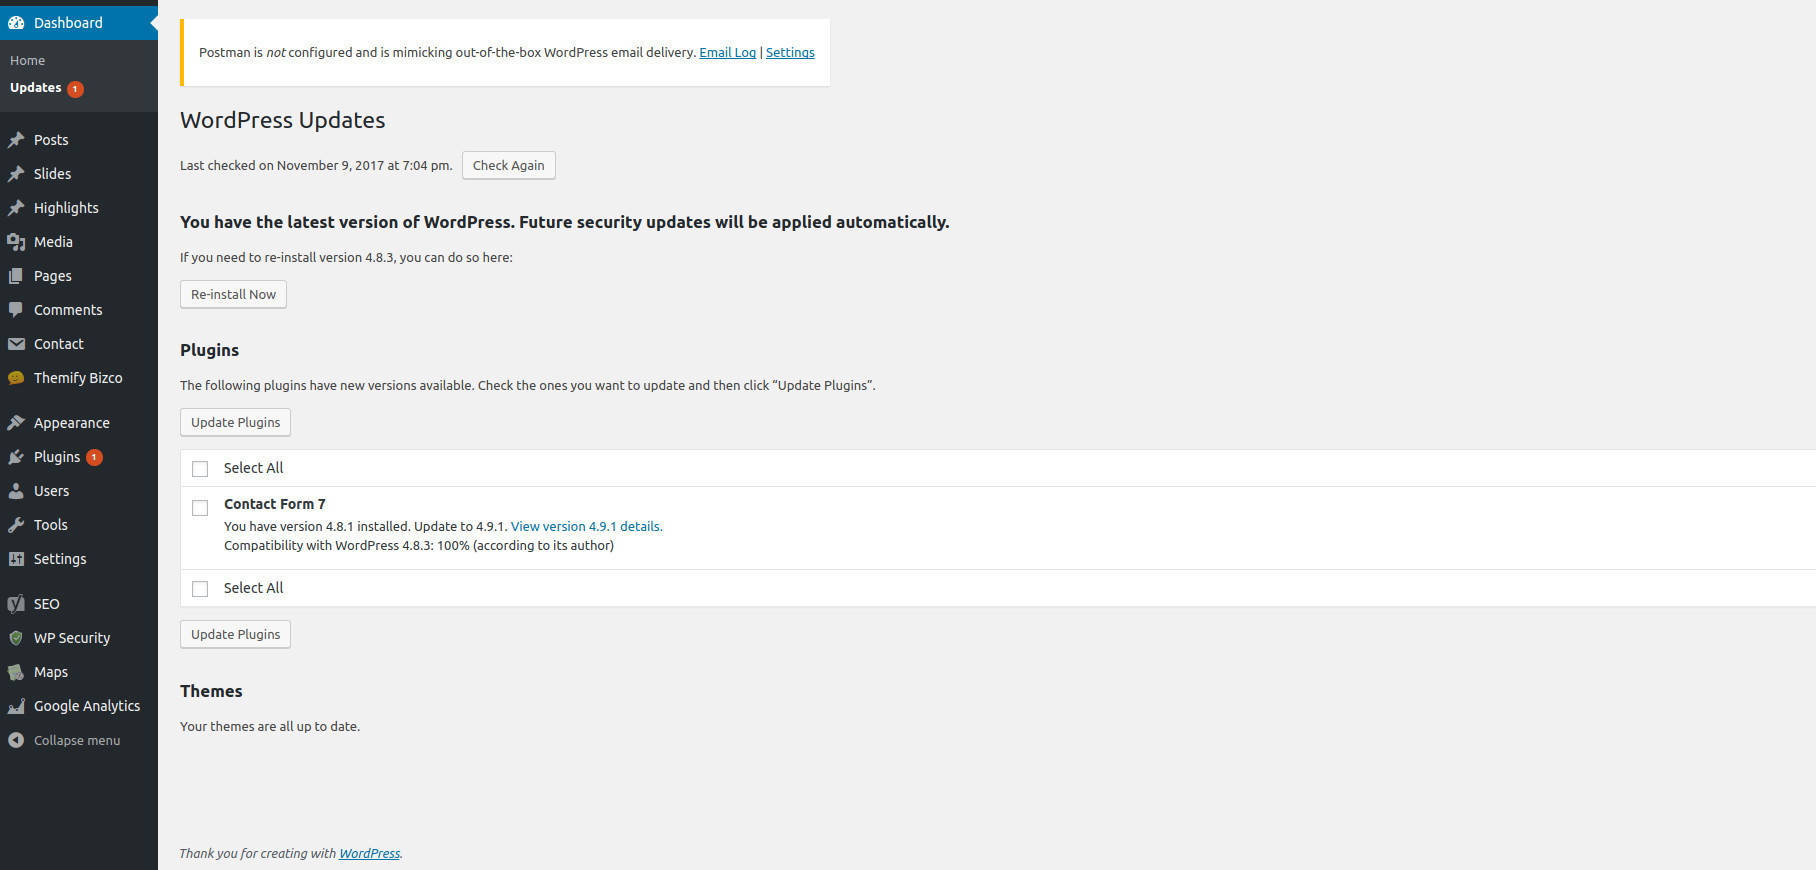Click the Themify Bizco icon

pyautogui.click(x=16, y=378)
